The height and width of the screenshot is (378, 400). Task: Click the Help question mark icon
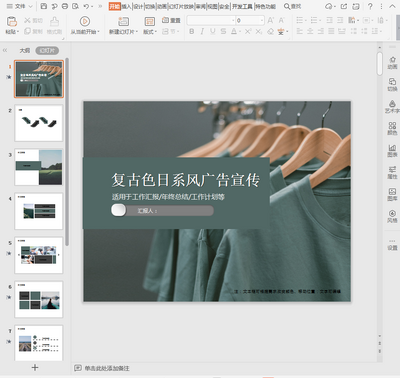click(x=370, y=6)
